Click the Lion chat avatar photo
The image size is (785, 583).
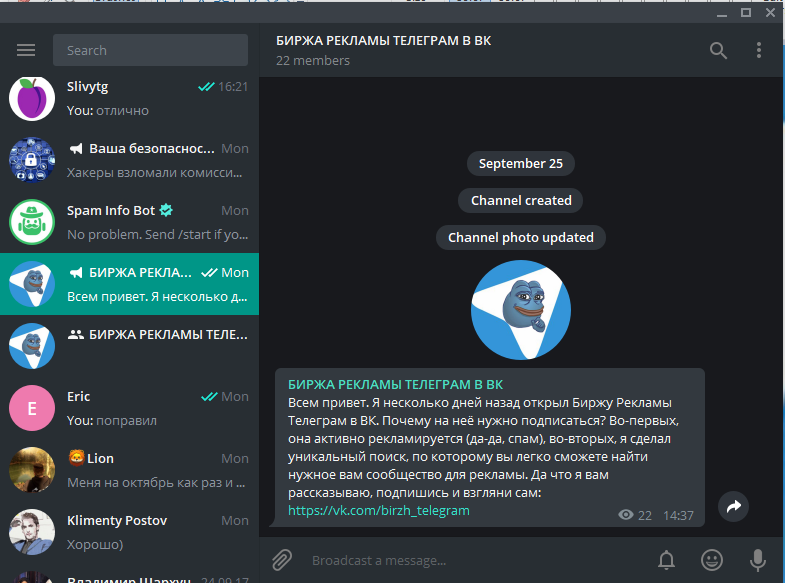pos(32,470)
